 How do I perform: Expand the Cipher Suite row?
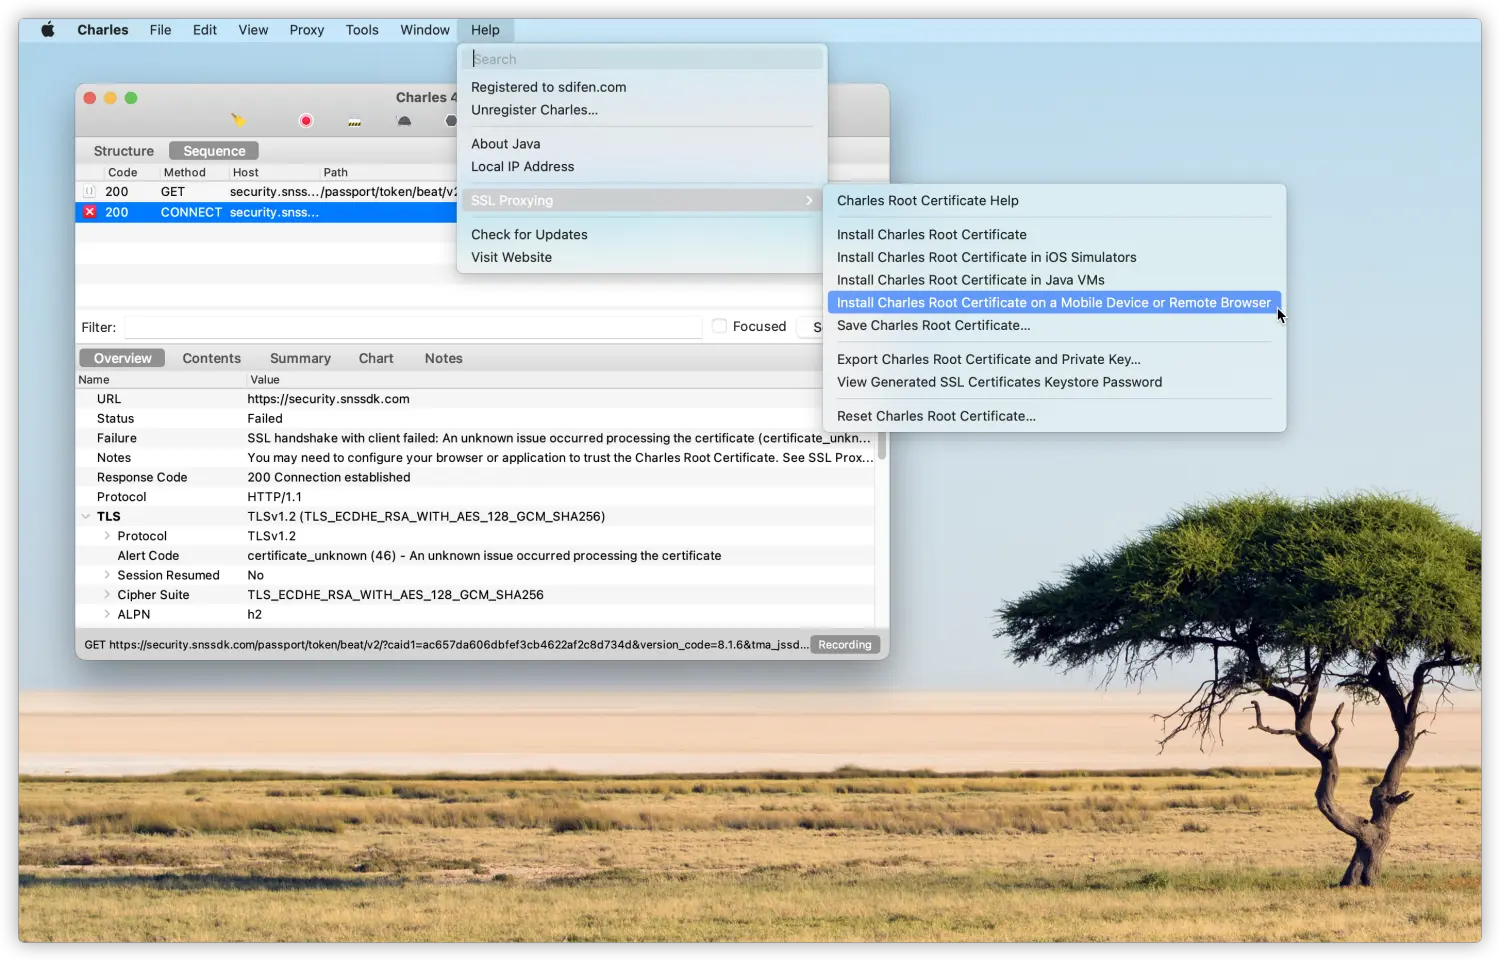(x=107, y=595)
